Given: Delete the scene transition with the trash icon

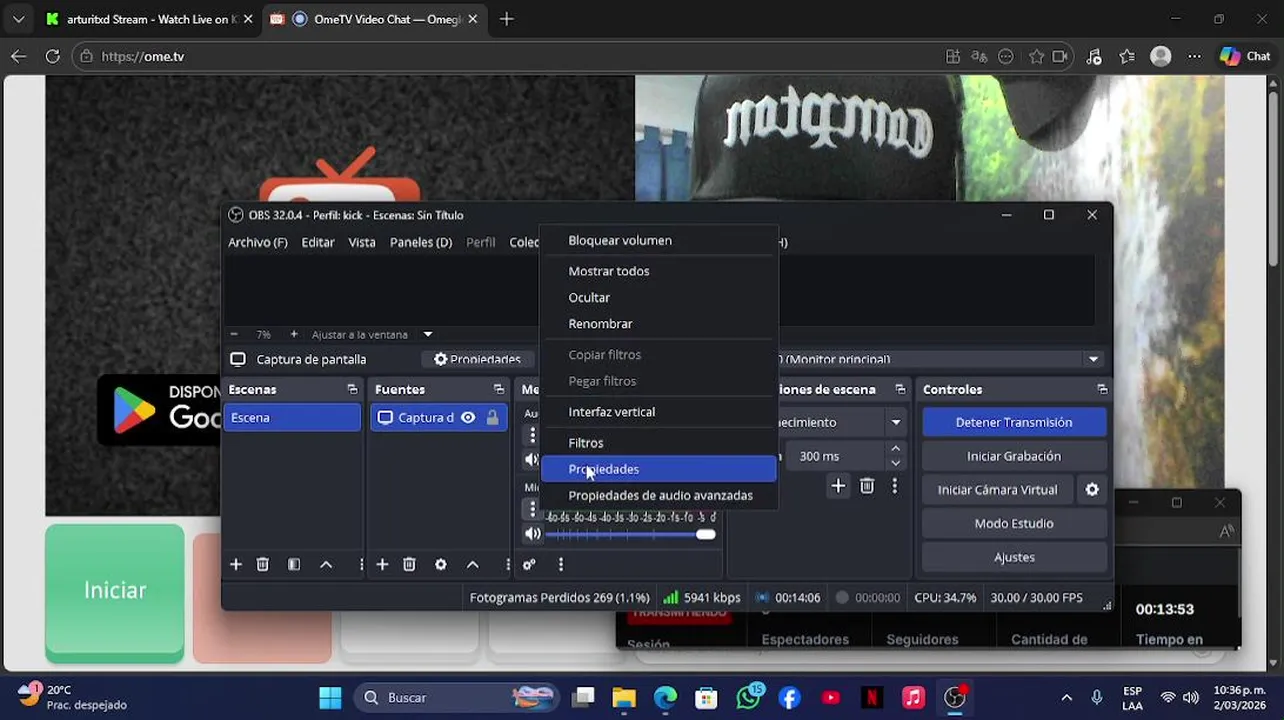Looking at the screenshot, I should coord(867,487).
